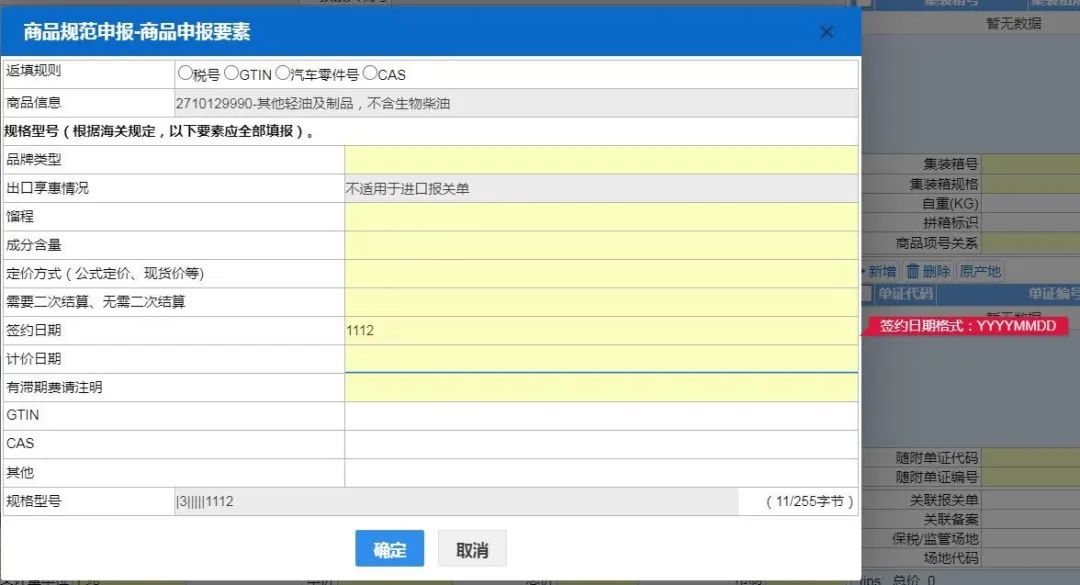Screen dimensions: 1080x585
Task: Open the 定价方式 input field
Action: pos(601,274)
